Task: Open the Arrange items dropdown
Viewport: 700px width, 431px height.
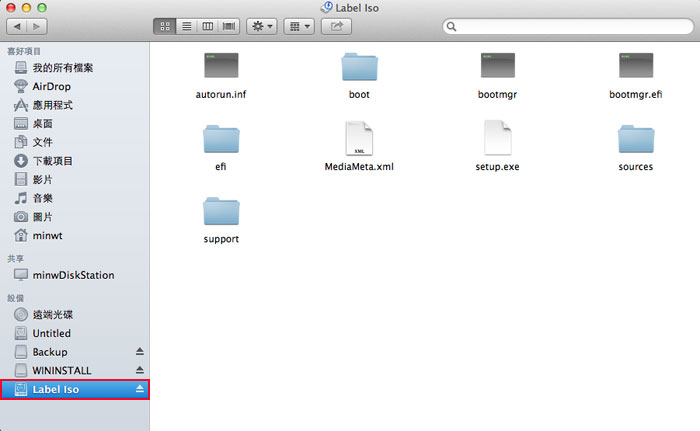Action: pyautogui.click(x=299, y=26)
